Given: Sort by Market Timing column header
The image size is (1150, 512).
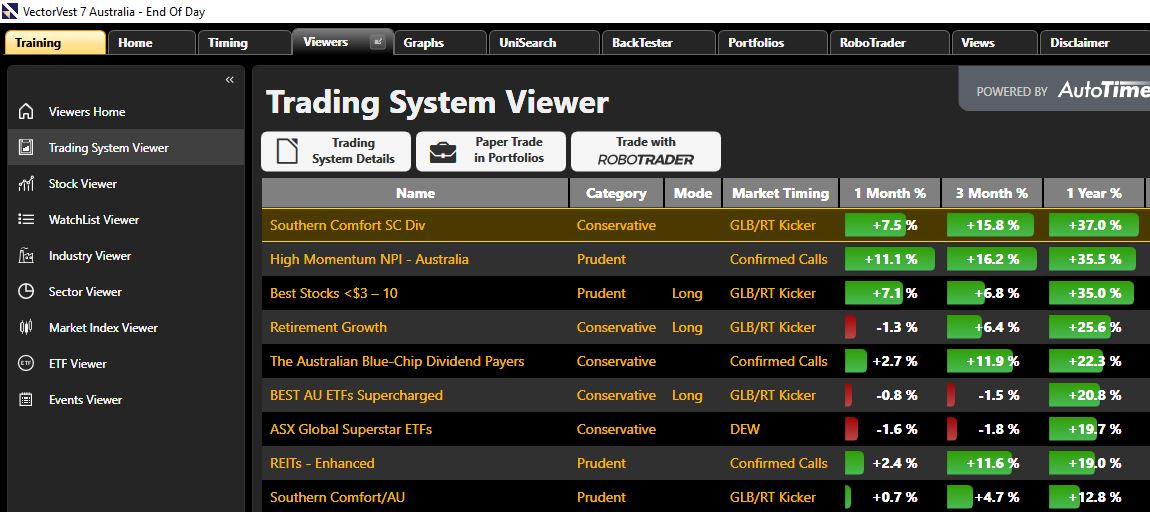Looking at the screenshot, I should [x=780, y=193].
